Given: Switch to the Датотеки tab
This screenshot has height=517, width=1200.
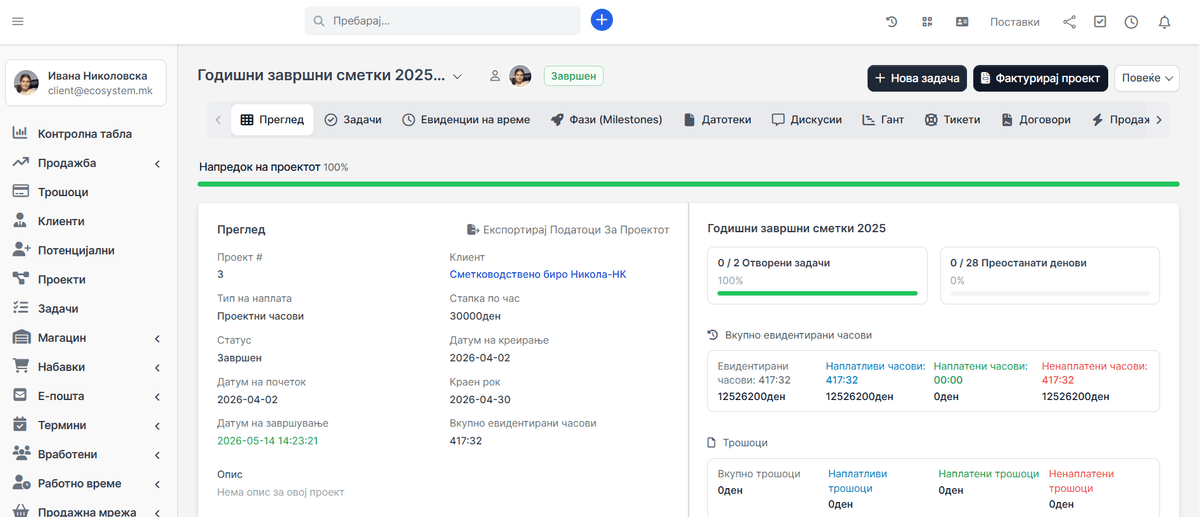Looking at the screenshot, I should pyautogui.click(x=717, y=119).
